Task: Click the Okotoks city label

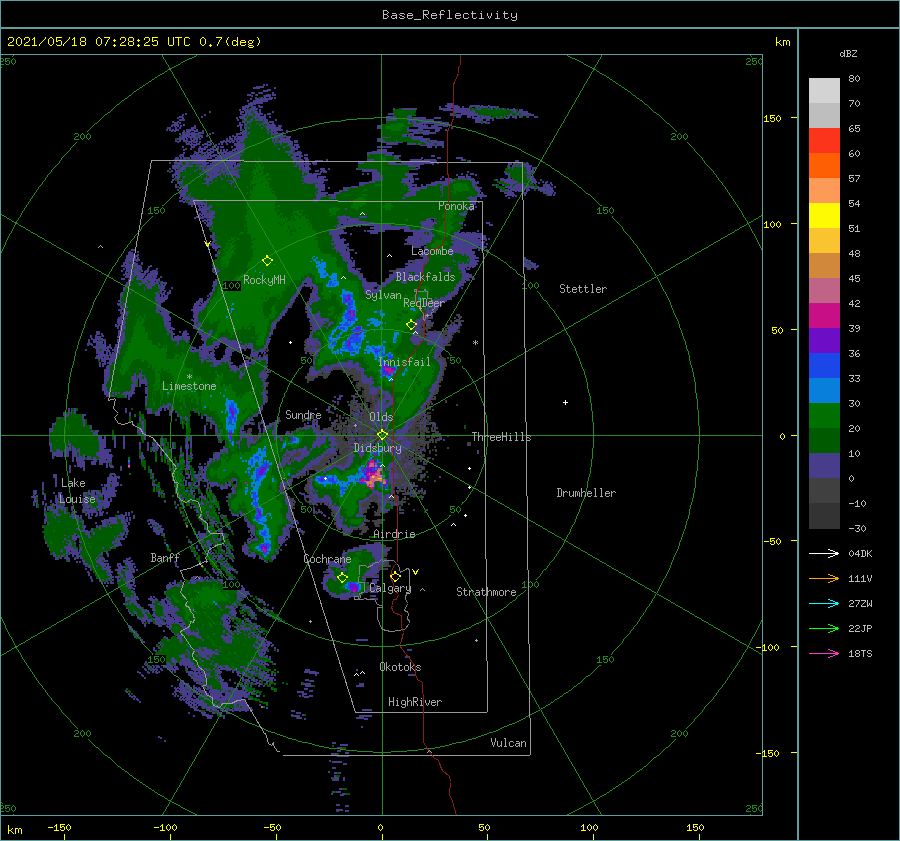Action: click(400, 667)
